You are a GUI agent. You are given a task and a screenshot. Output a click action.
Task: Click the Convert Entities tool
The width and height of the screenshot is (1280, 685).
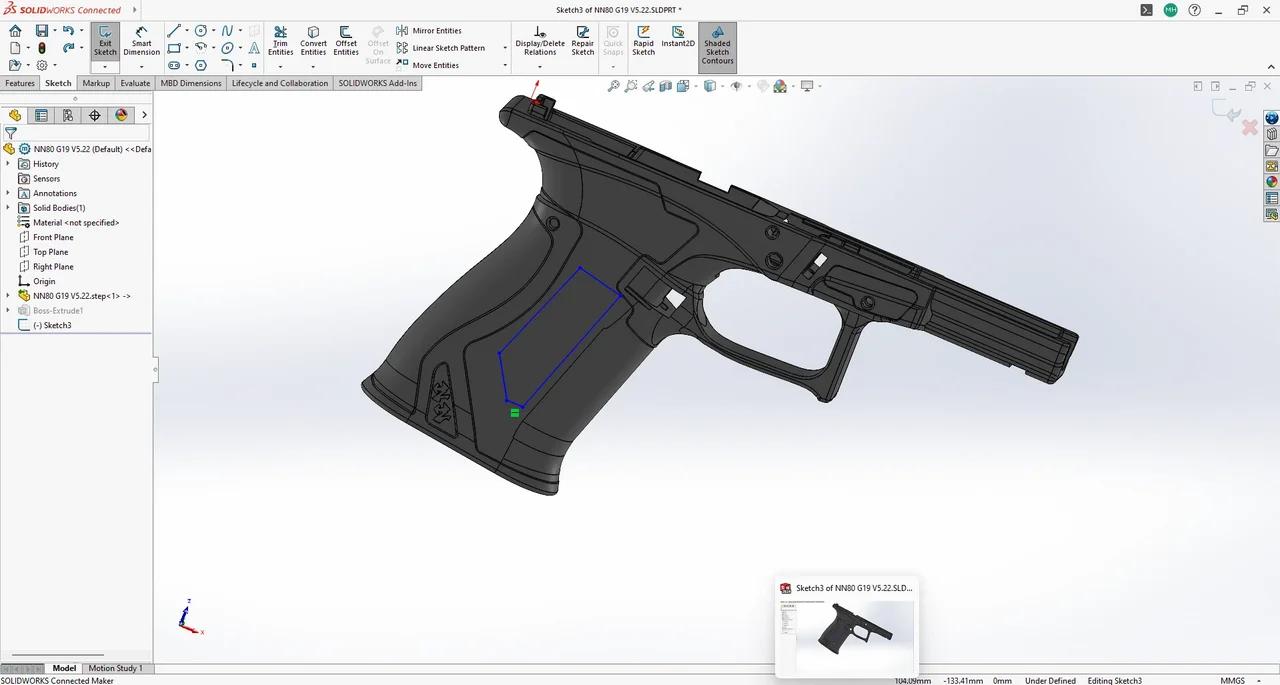313,40
